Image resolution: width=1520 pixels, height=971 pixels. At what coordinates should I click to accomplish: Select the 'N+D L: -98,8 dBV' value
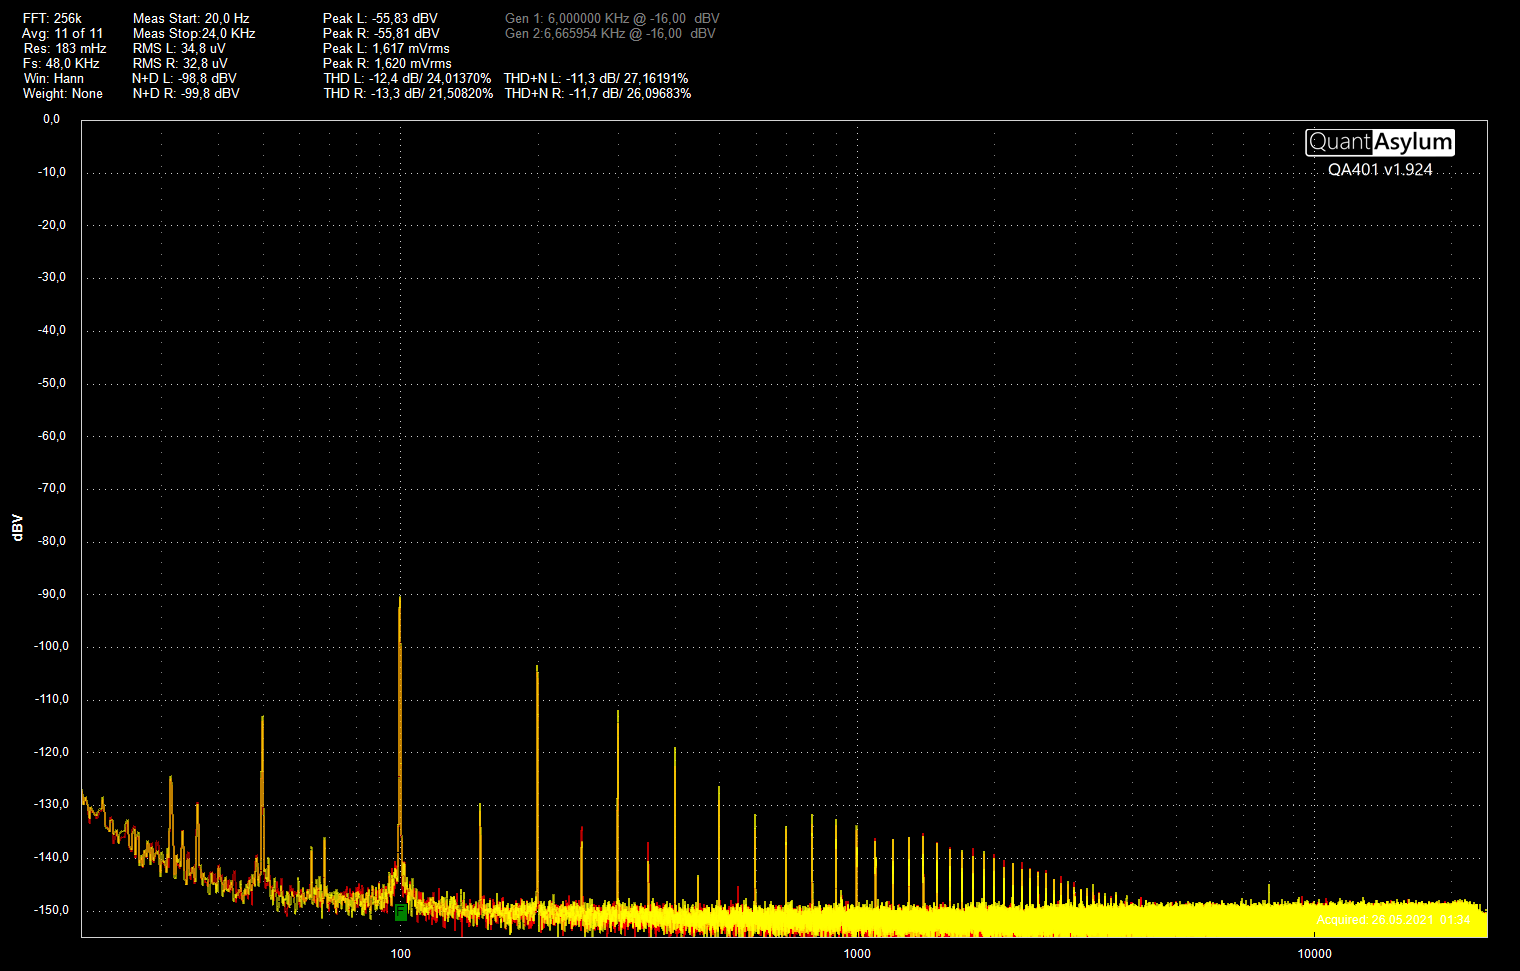coord(184,78)
